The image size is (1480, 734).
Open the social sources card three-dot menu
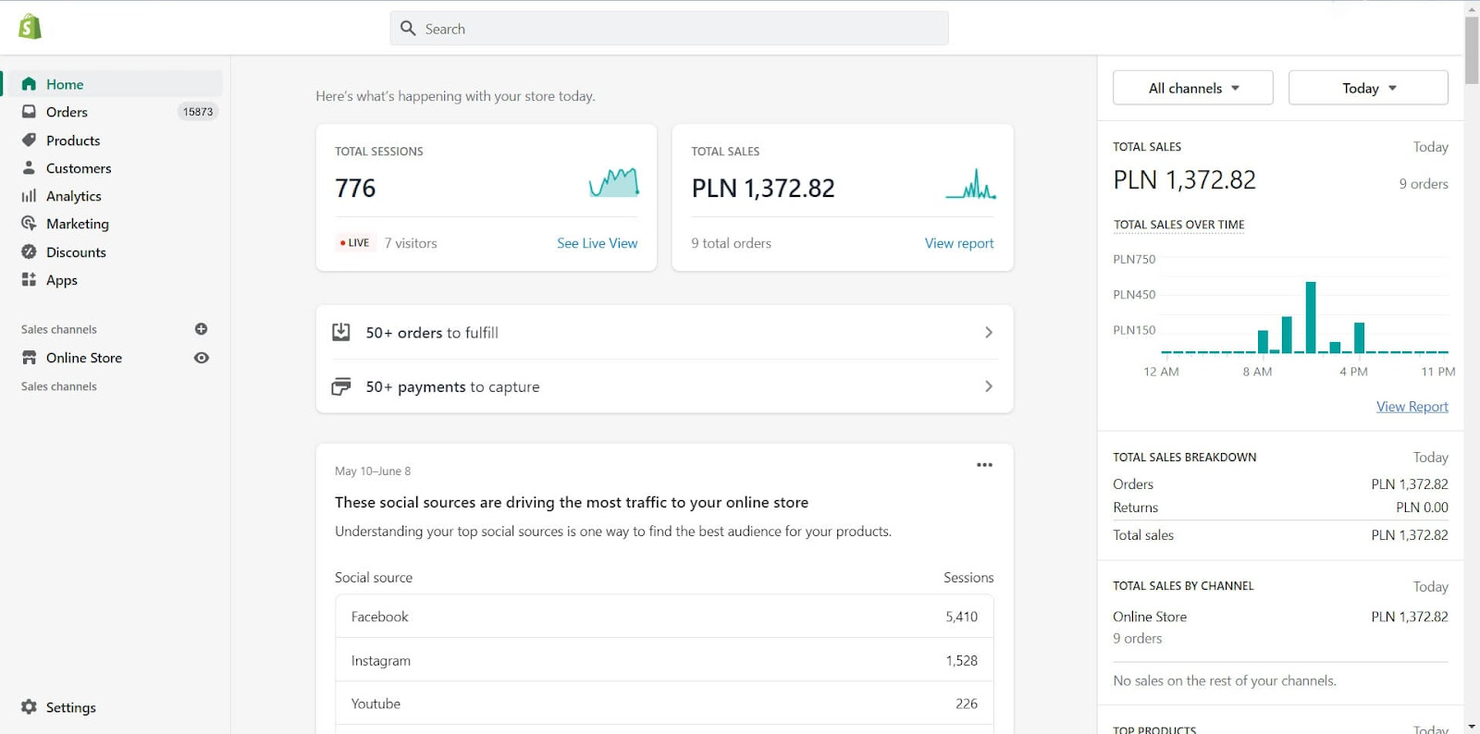click(985, 465)
